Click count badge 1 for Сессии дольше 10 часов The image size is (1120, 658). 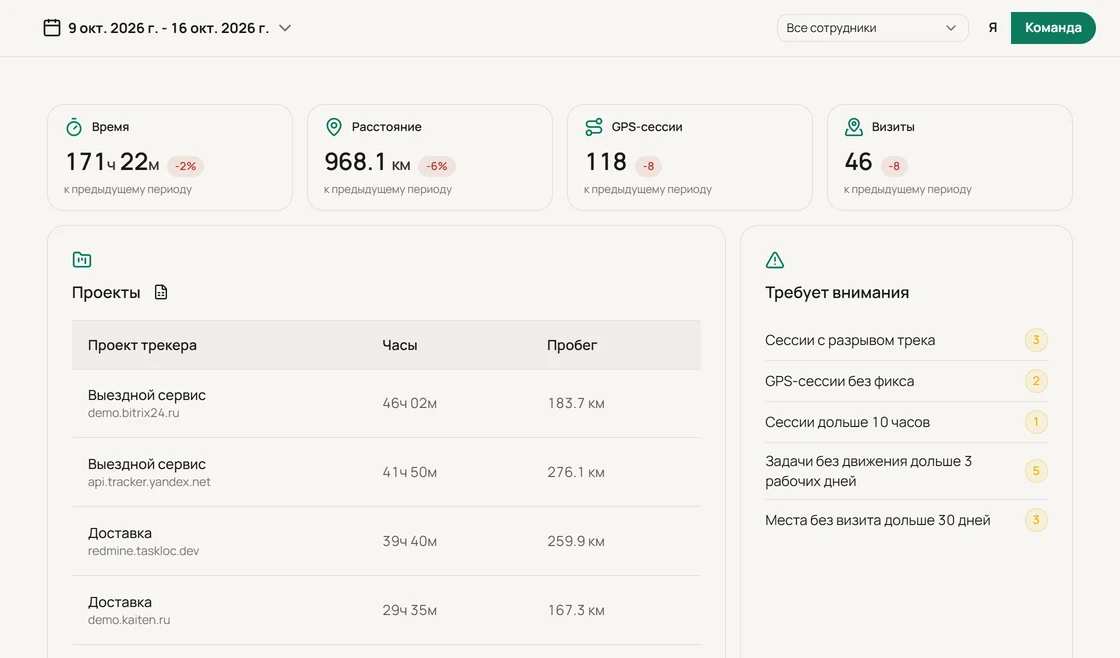[x=1036, y=422]
